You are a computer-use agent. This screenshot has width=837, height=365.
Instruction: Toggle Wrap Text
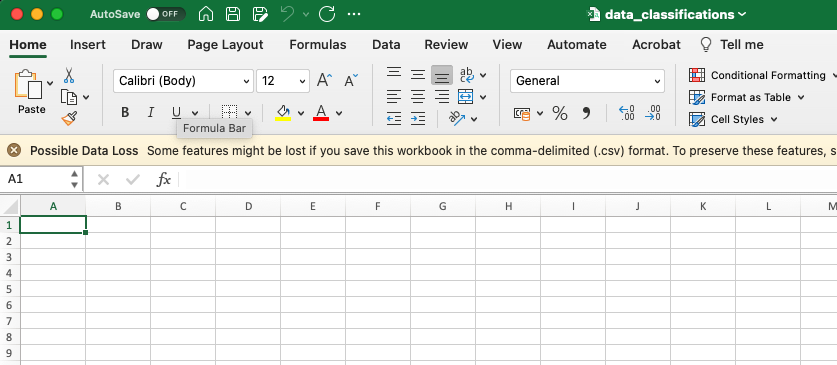(467, 75)
